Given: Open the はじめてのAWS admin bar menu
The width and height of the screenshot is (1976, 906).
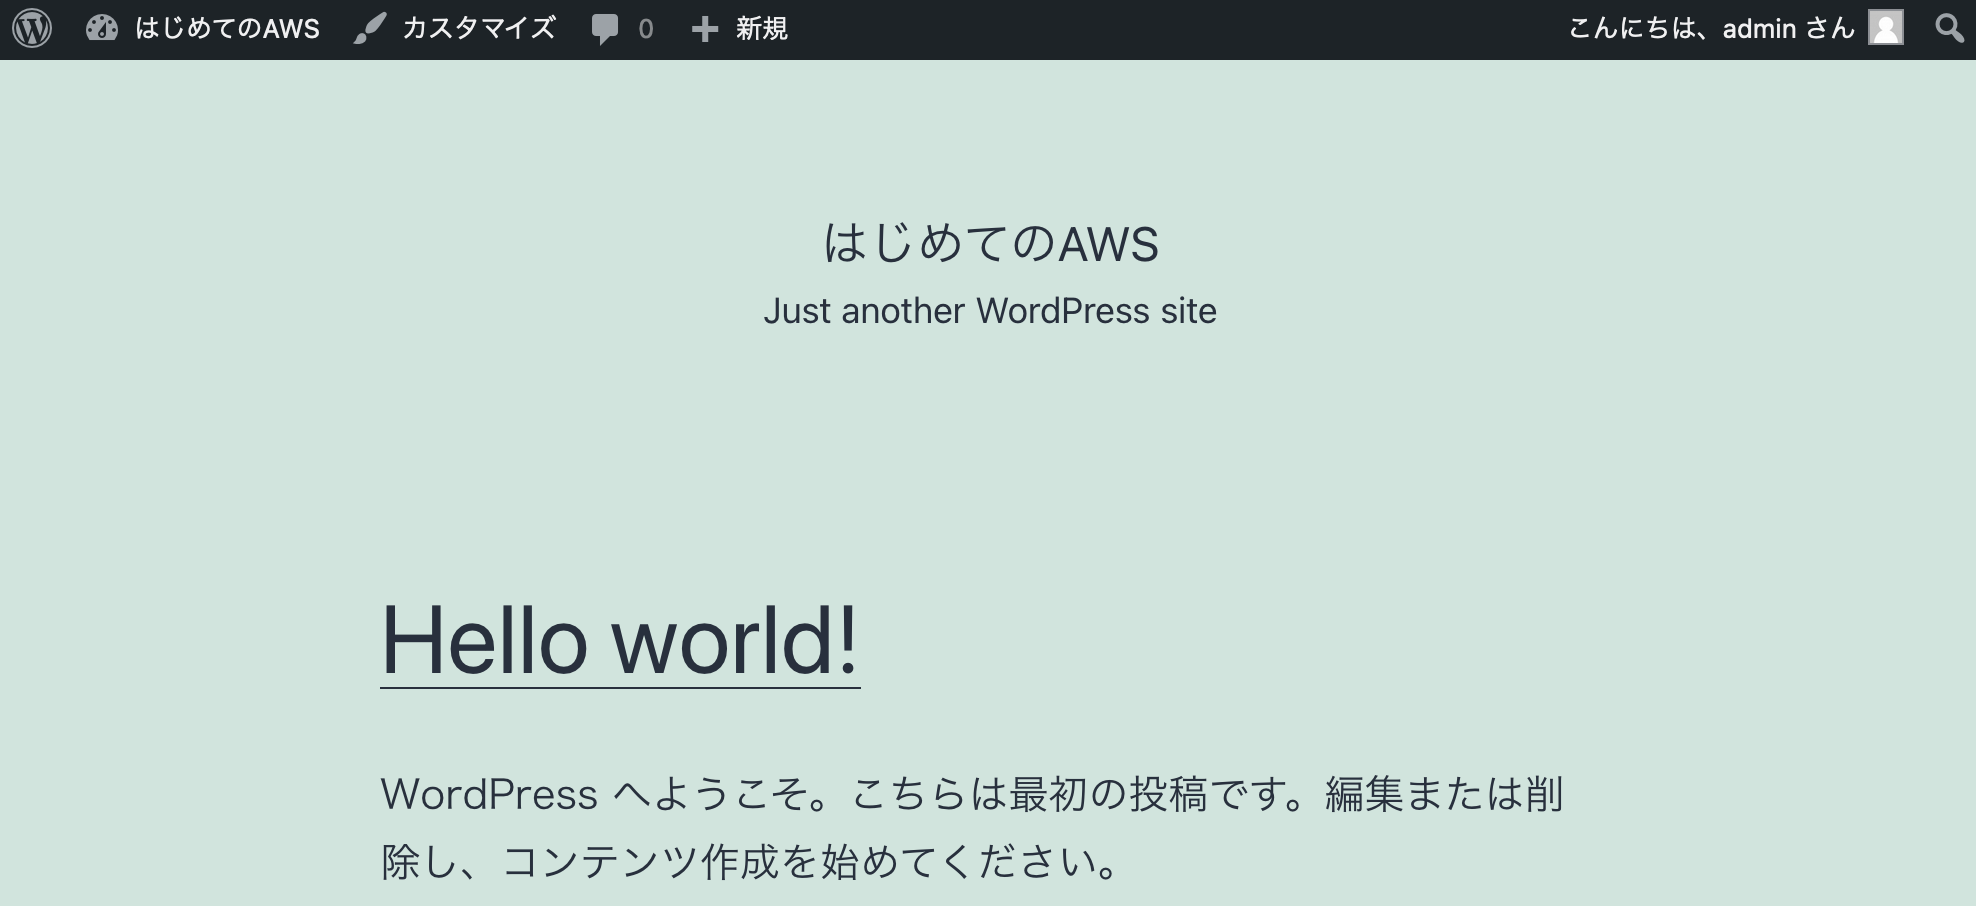Looking at the screenshot, I should [227, 29].
